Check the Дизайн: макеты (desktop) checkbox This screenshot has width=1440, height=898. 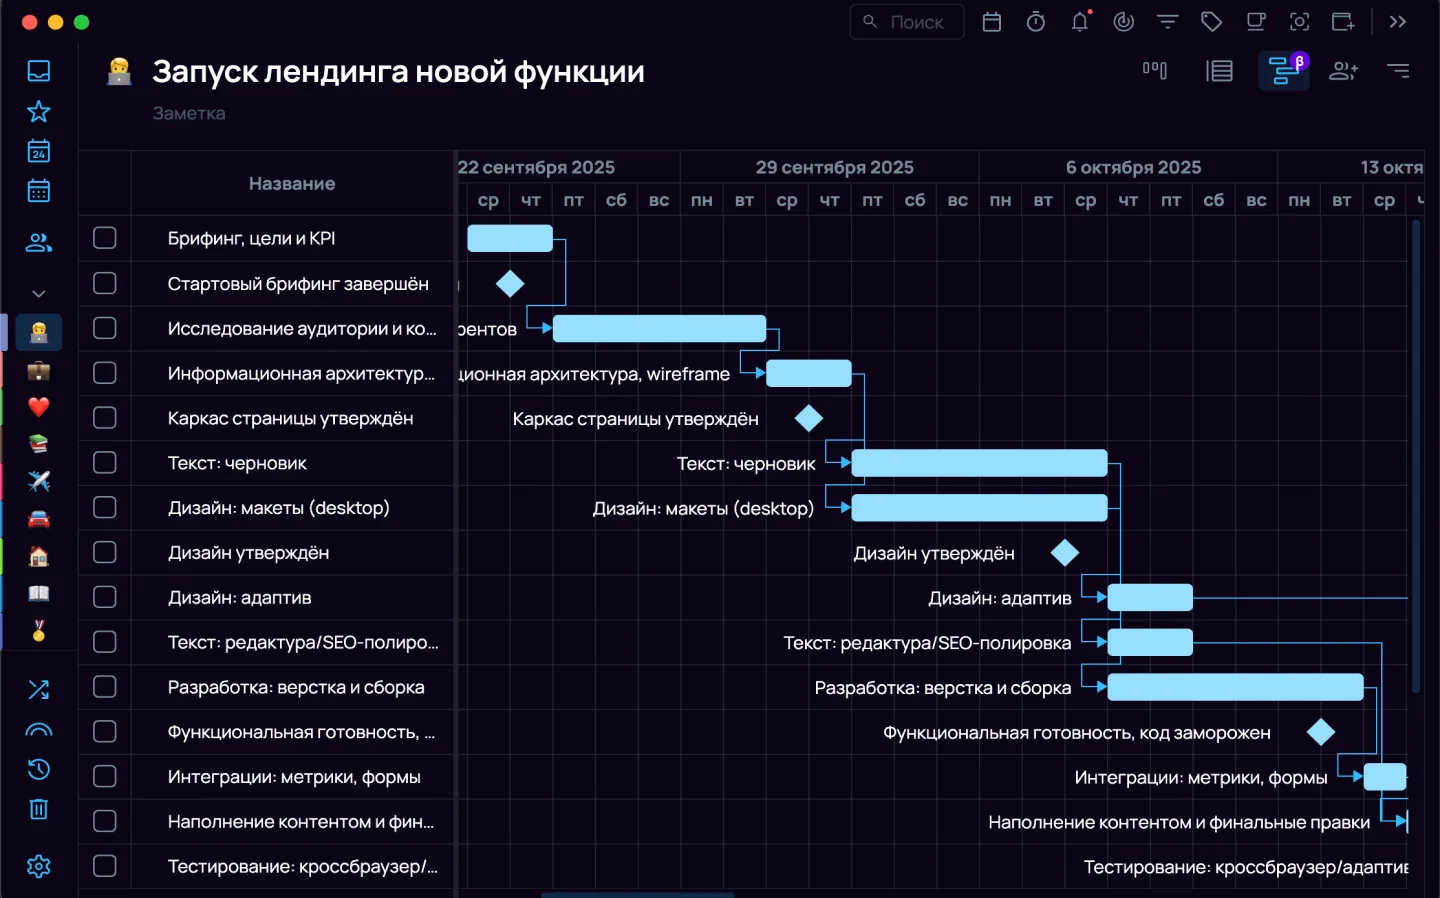click(105, 507)
